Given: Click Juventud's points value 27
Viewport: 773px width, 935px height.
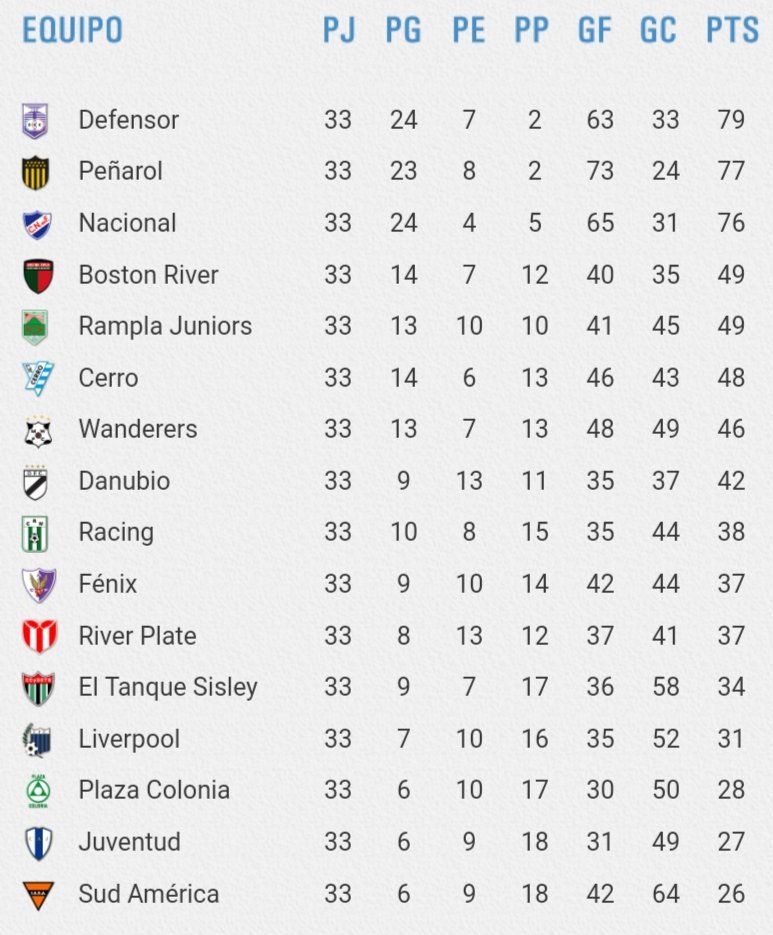Looking at the screenshot, I should click(731, 842).
